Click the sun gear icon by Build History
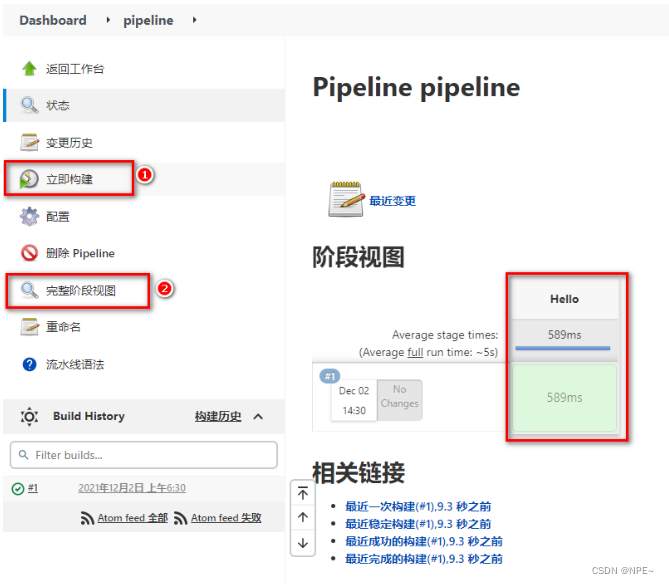Viewport: 669px width, 584px height. [x=29, y=416]
